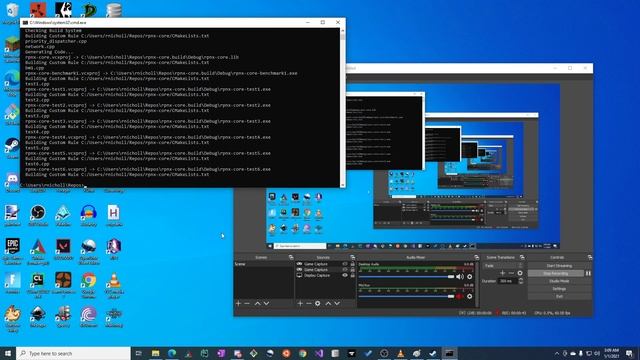Image resolution: width=640 pixels, height=360 pixels.
Task: Click Visual Studio icon in taskbar
Action: point(319,353)
